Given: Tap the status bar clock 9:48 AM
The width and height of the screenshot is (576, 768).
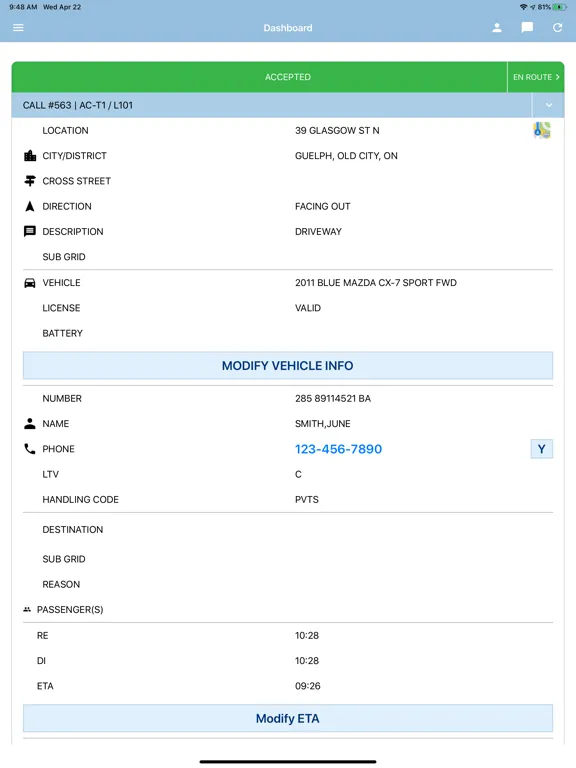Looking at the screenshot, I should tap(23, 7).
